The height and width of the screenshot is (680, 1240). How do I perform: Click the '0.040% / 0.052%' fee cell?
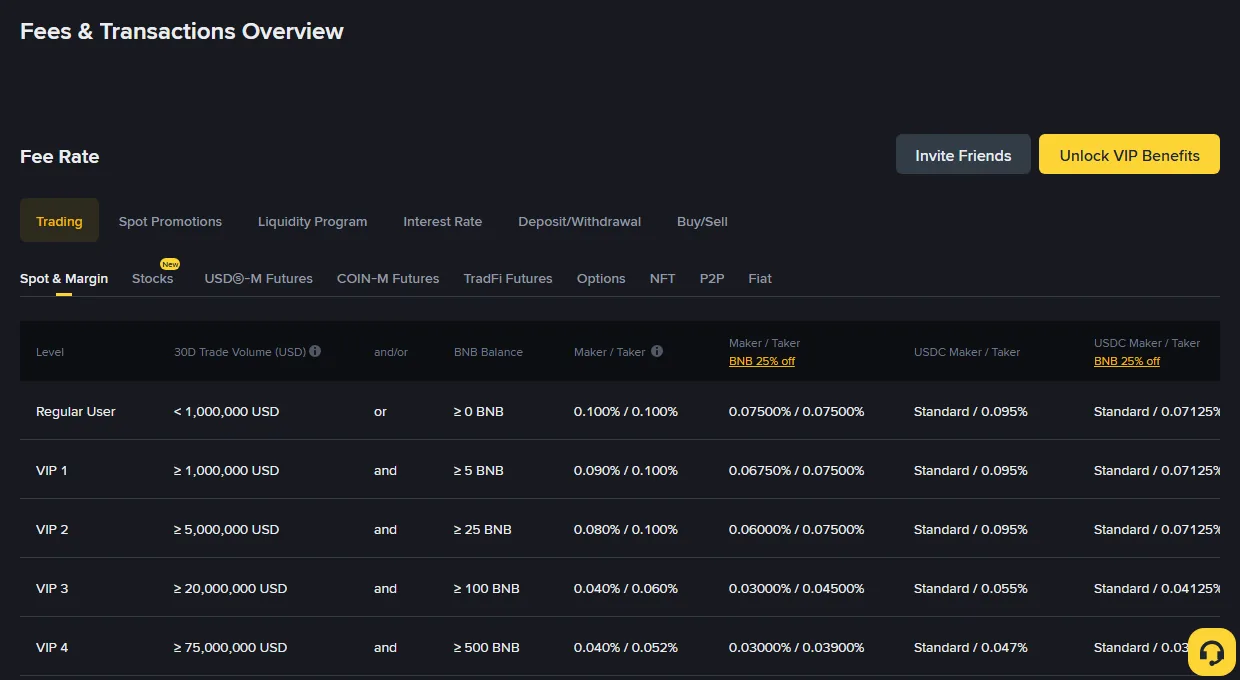626,647
